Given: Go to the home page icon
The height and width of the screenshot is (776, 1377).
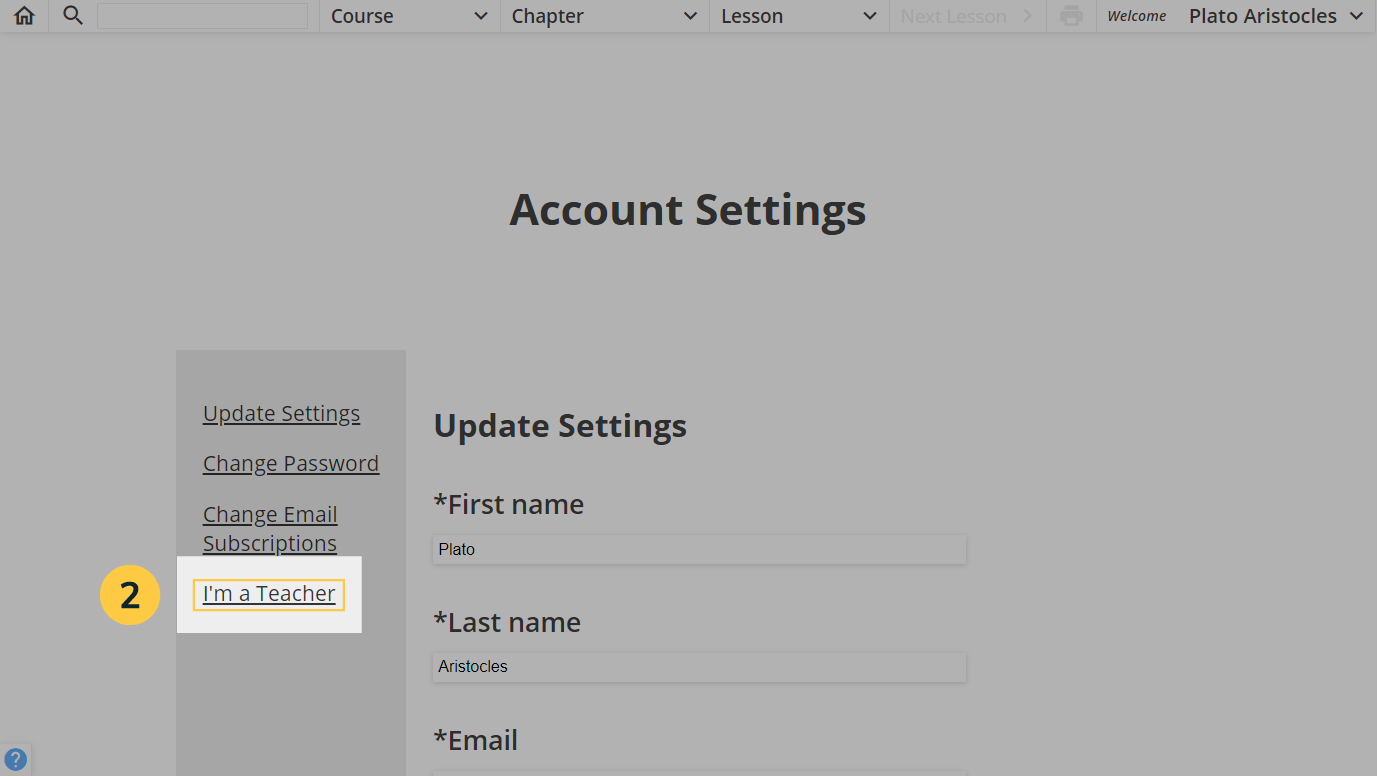Looking at the screenshot, I should (24, 16).
